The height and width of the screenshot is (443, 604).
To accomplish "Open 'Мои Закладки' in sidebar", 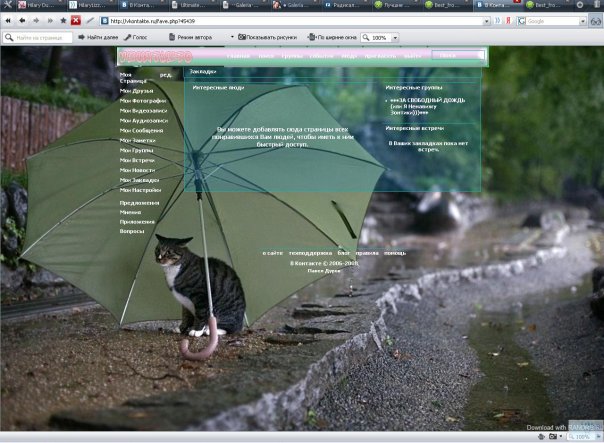I will click(x=139, y=180).
